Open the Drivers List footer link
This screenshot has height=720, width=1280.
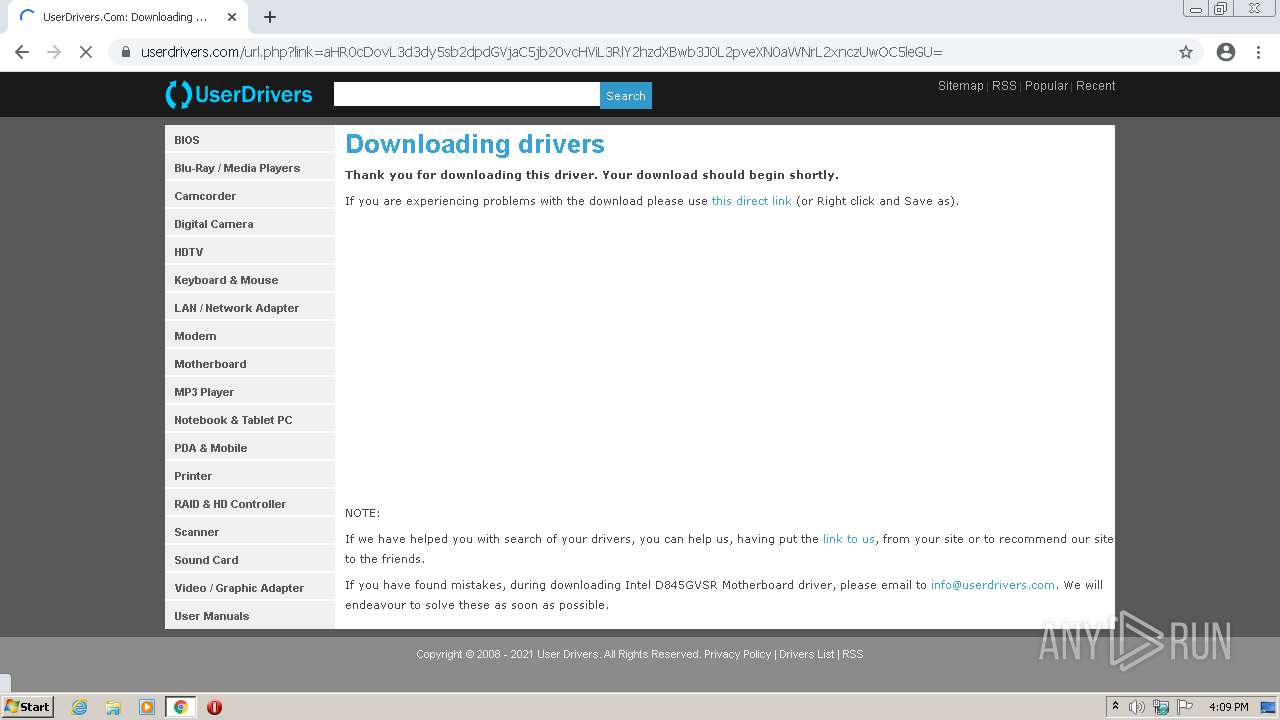(806, 654)
